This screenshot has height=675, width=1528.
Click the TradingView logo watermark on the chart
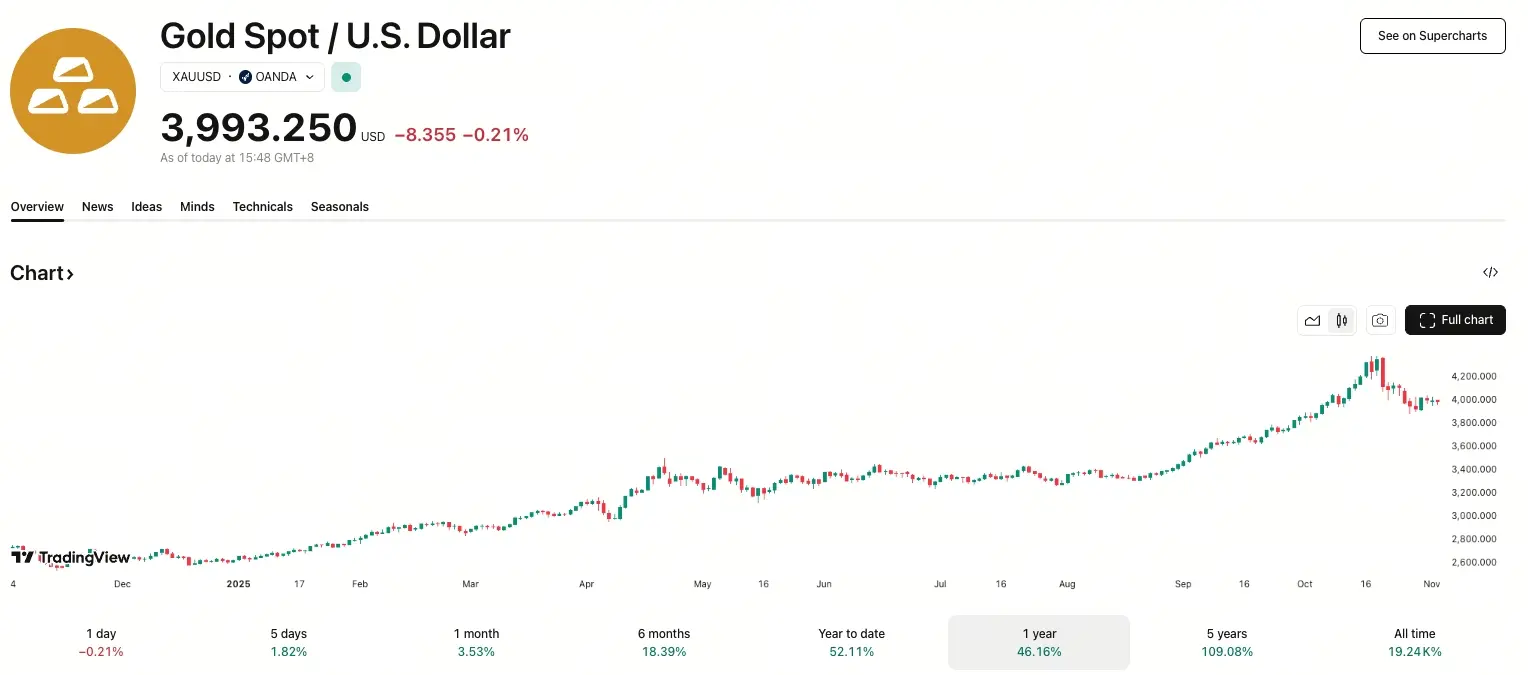70,557
